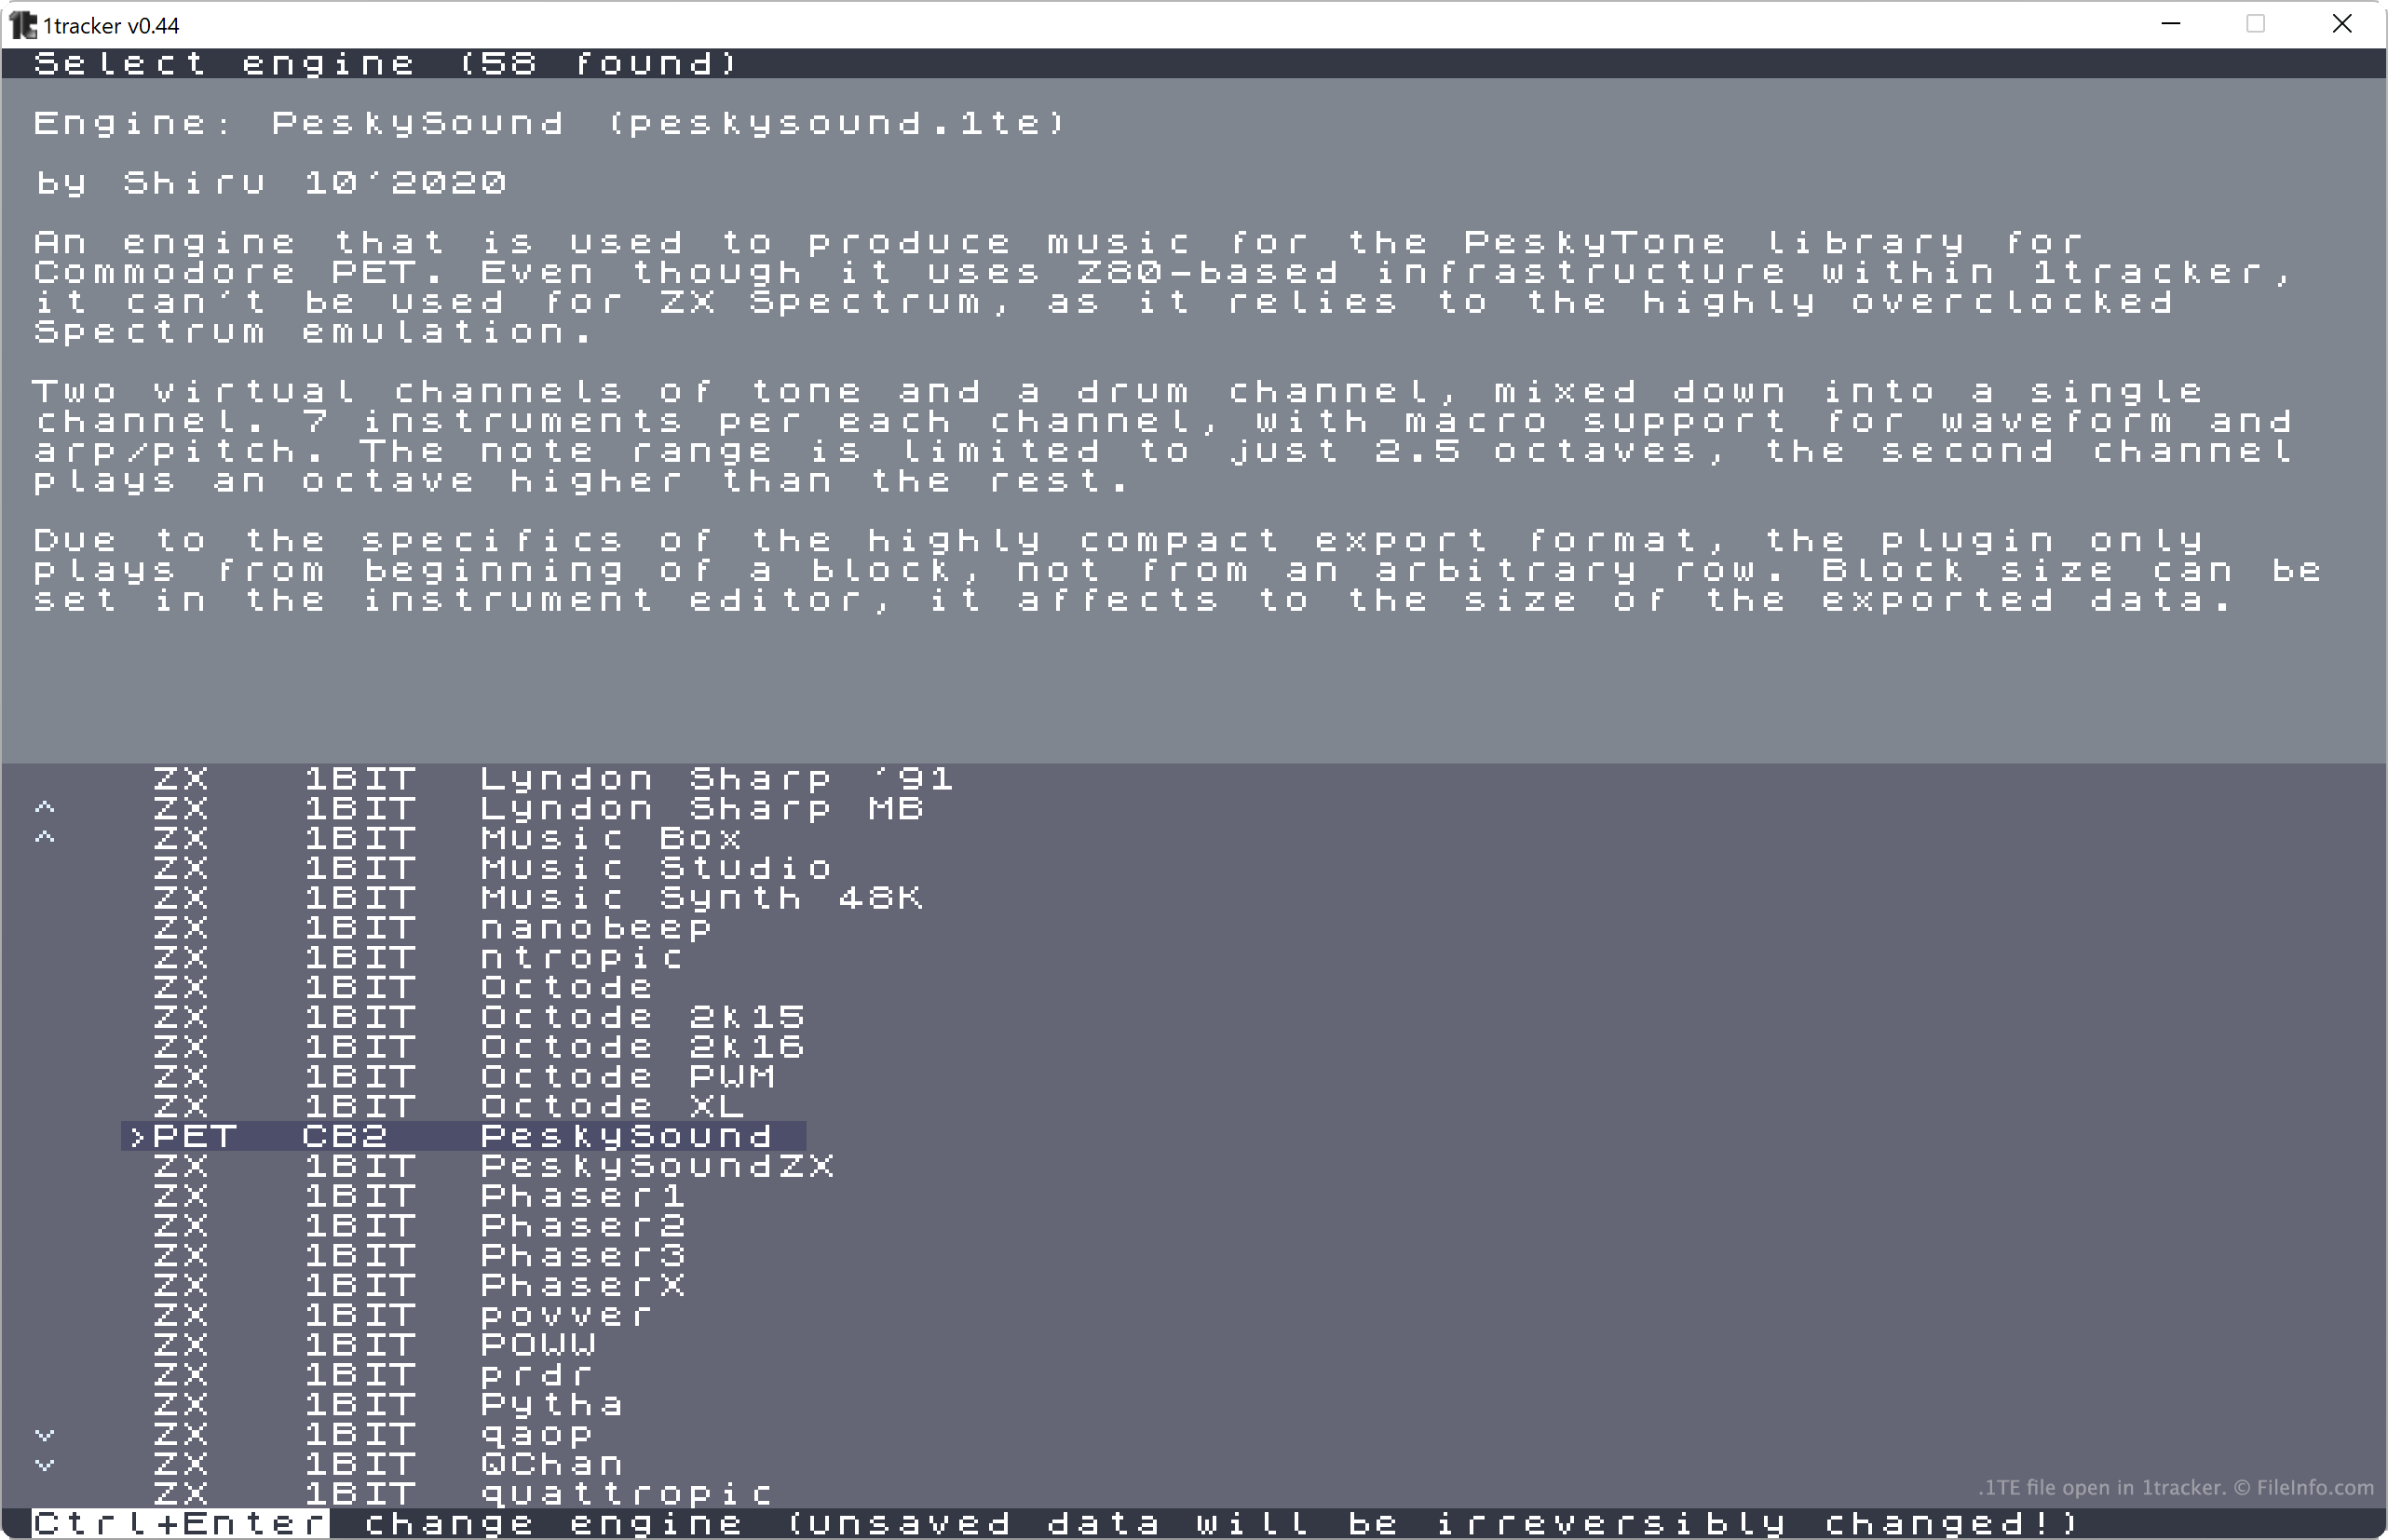Click the selection arrow before PET PeskySound
2388x1540 pixels.
(138, 1136)
